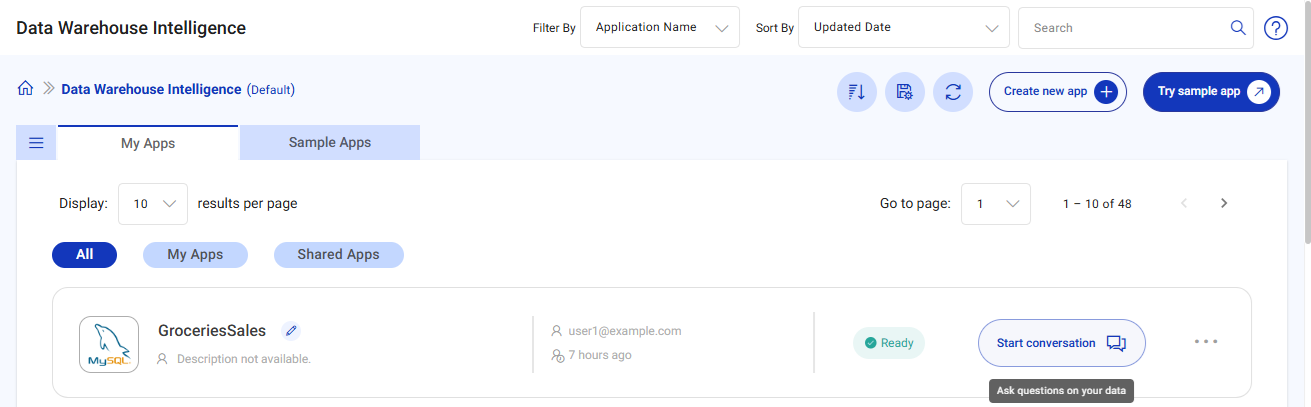The image size is (1311, 407).
Task: Change results per page dropdown
Action: pos(153,204)
